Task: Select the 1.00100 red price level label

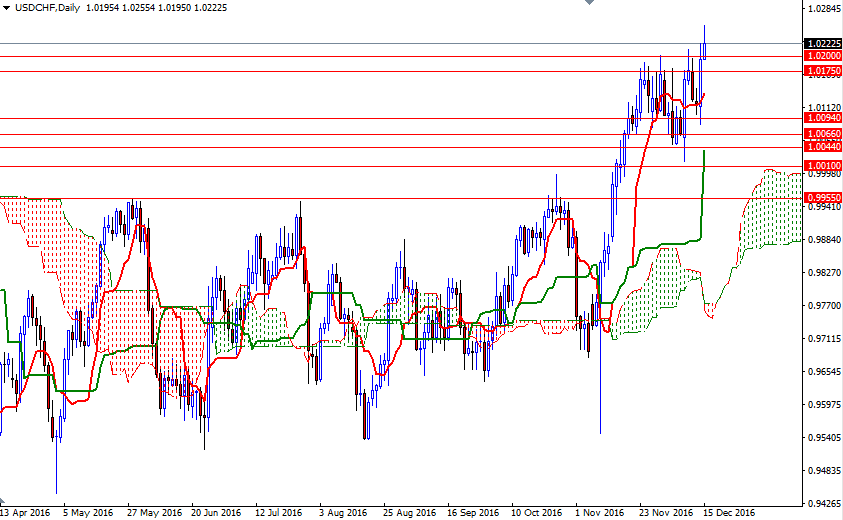Action: tap(823, 166)
